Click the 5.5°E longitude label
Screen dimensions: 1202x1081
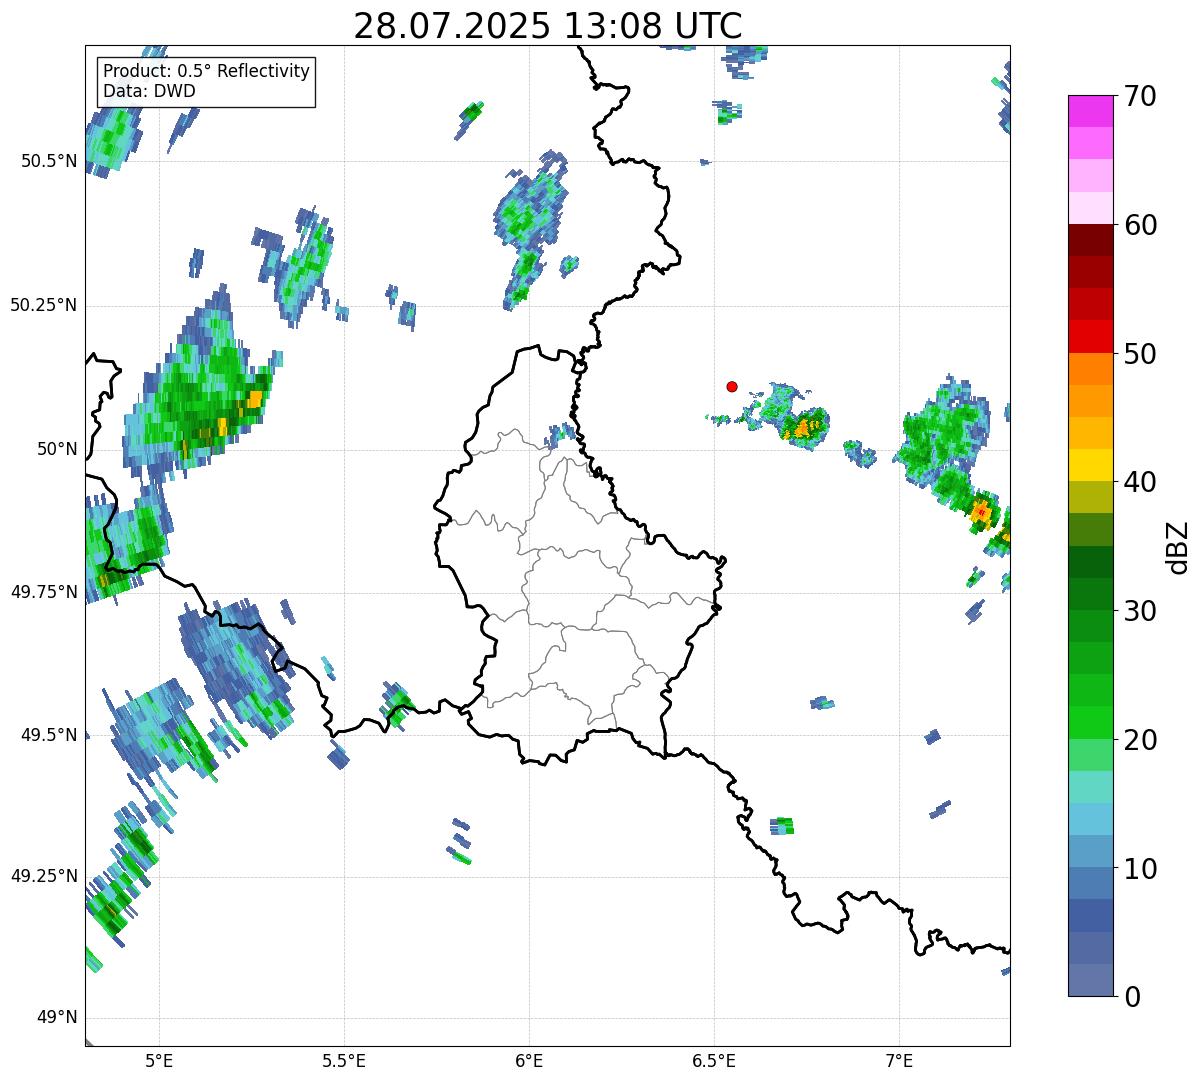pos(344,1061)
